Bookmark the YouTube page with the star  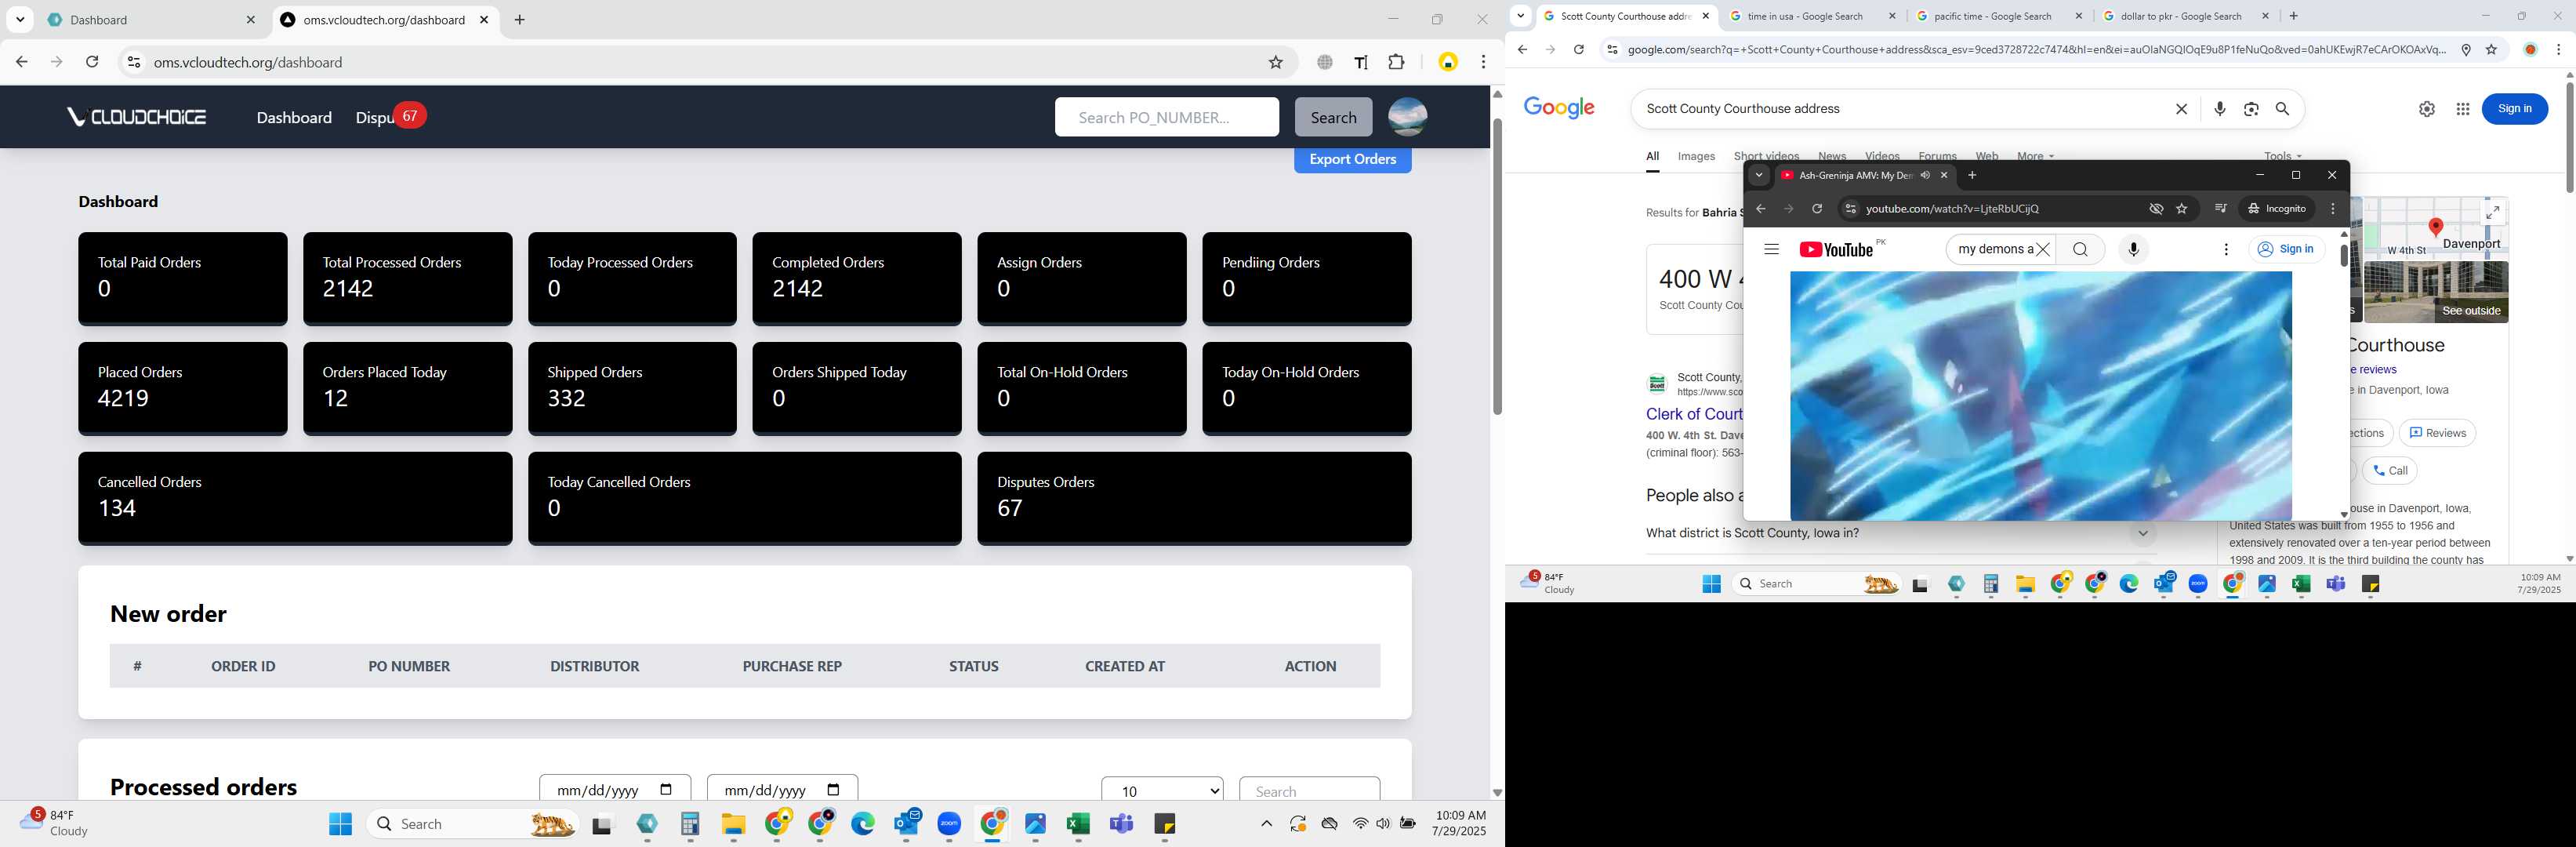2182,208
